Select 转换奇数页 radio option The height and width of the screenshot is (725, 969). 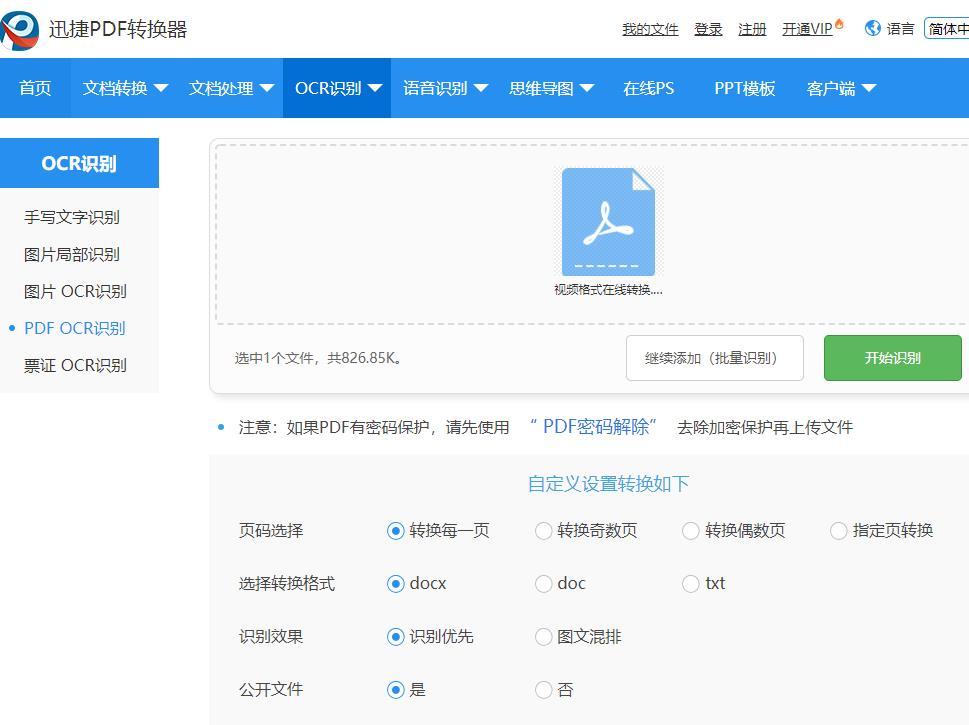(x=543, y=531)
